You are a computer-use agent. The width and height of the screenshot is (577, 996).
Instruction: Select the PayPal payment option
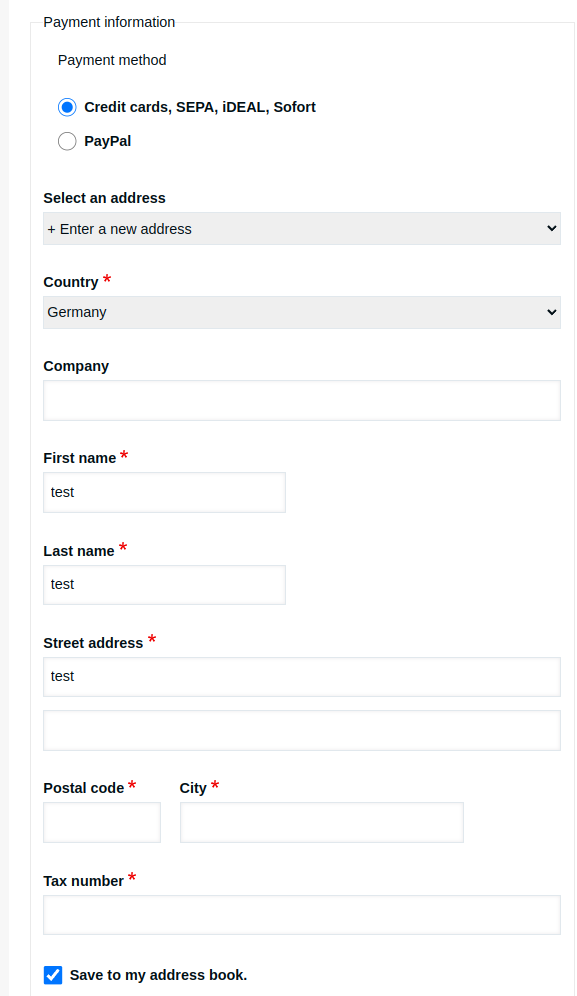click(x=67, y=141)
